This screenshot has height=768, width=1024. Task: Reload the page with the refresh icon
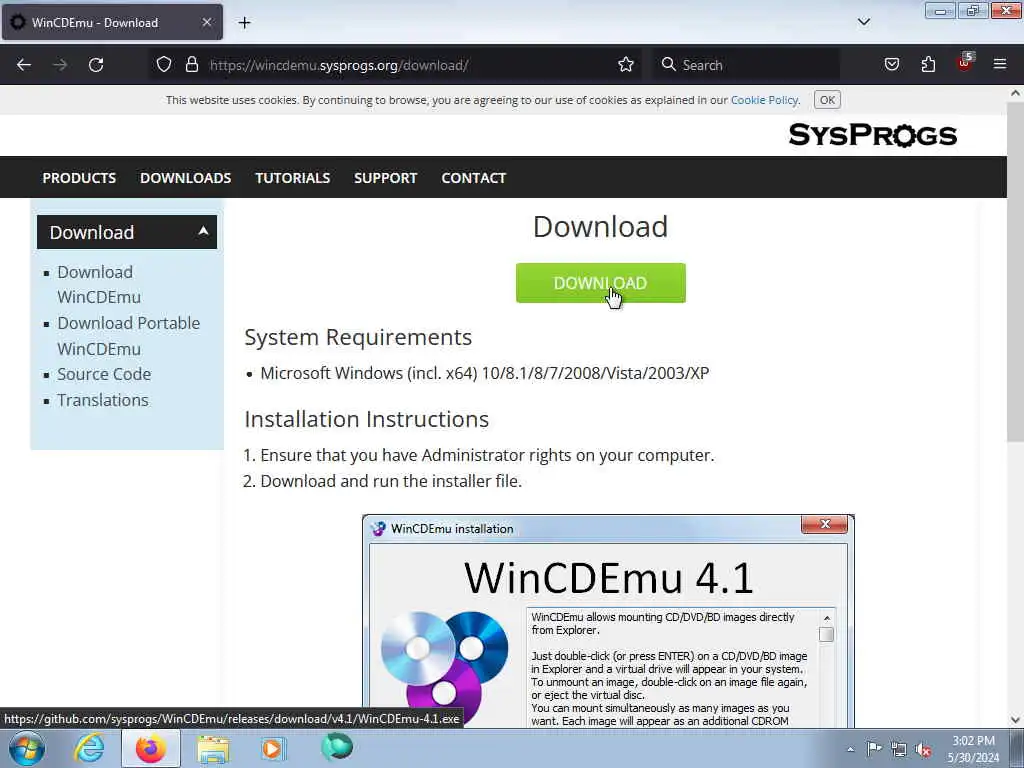[96, 65]
